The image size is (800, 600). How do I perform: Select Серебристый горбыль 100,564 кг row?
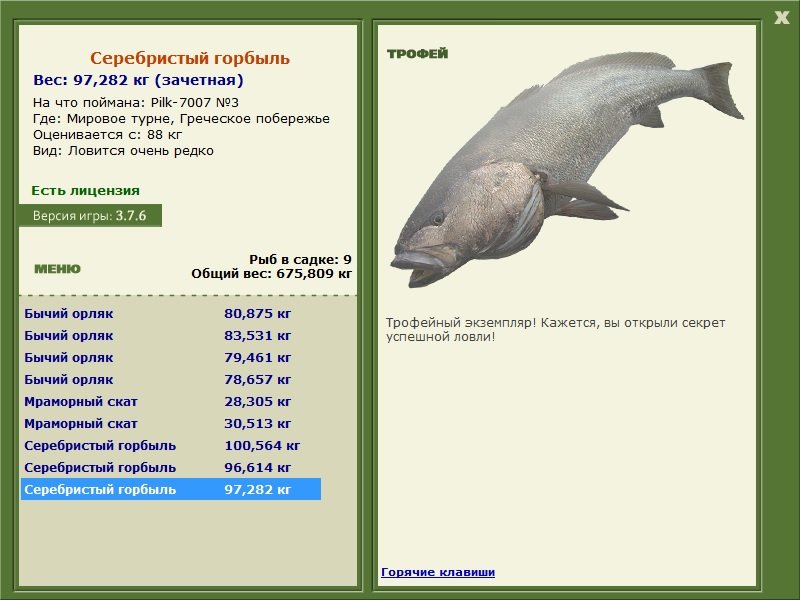tap(171, 445)
